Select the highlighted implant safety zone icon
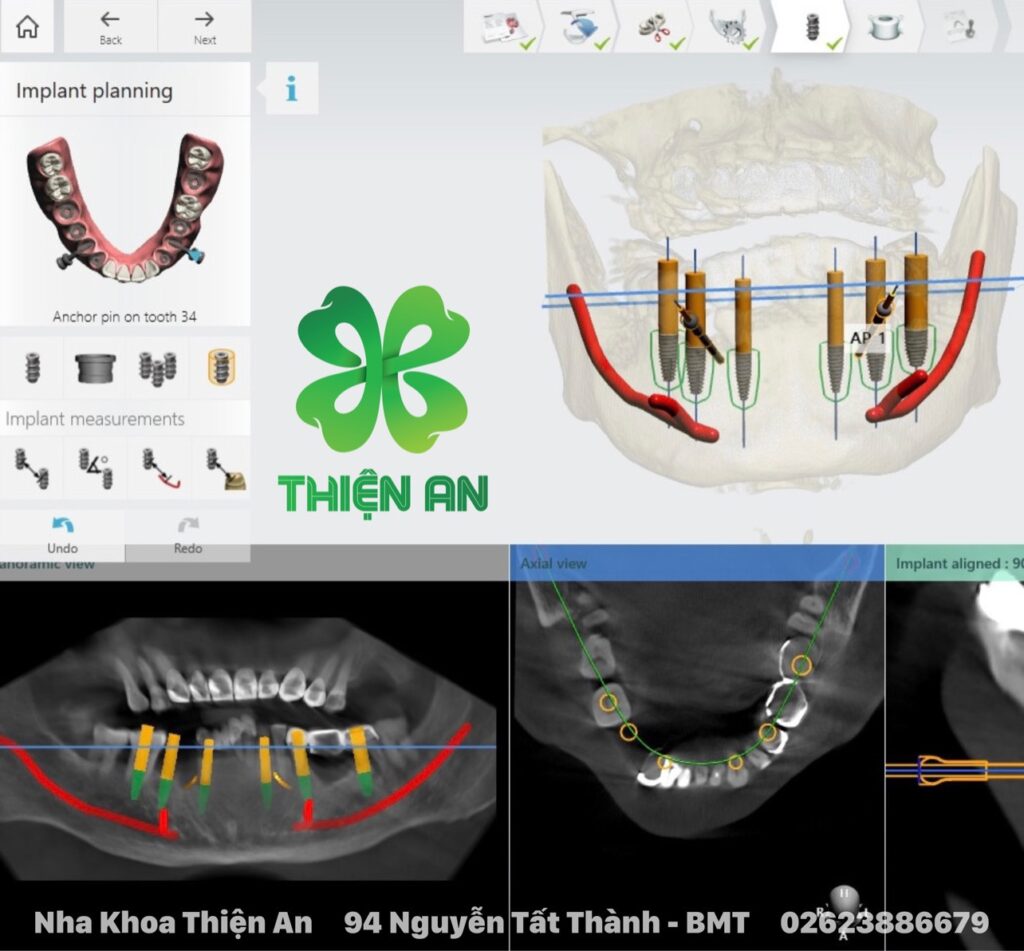Screen dimensions: 1024x951 tap(220, 367)
